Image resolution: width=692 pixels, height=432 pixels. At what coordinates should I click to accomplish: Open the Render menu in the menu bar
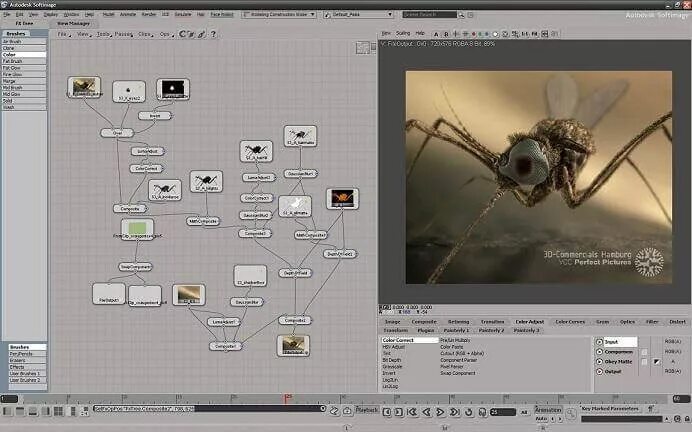[149, 14]
